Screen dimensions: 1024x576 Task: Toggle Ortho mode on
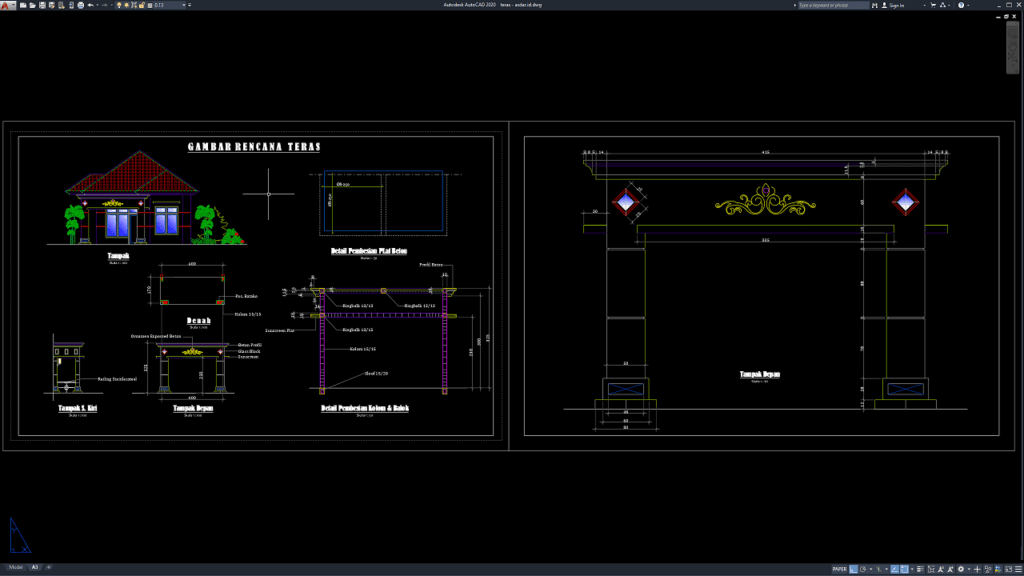coord(894,568)
